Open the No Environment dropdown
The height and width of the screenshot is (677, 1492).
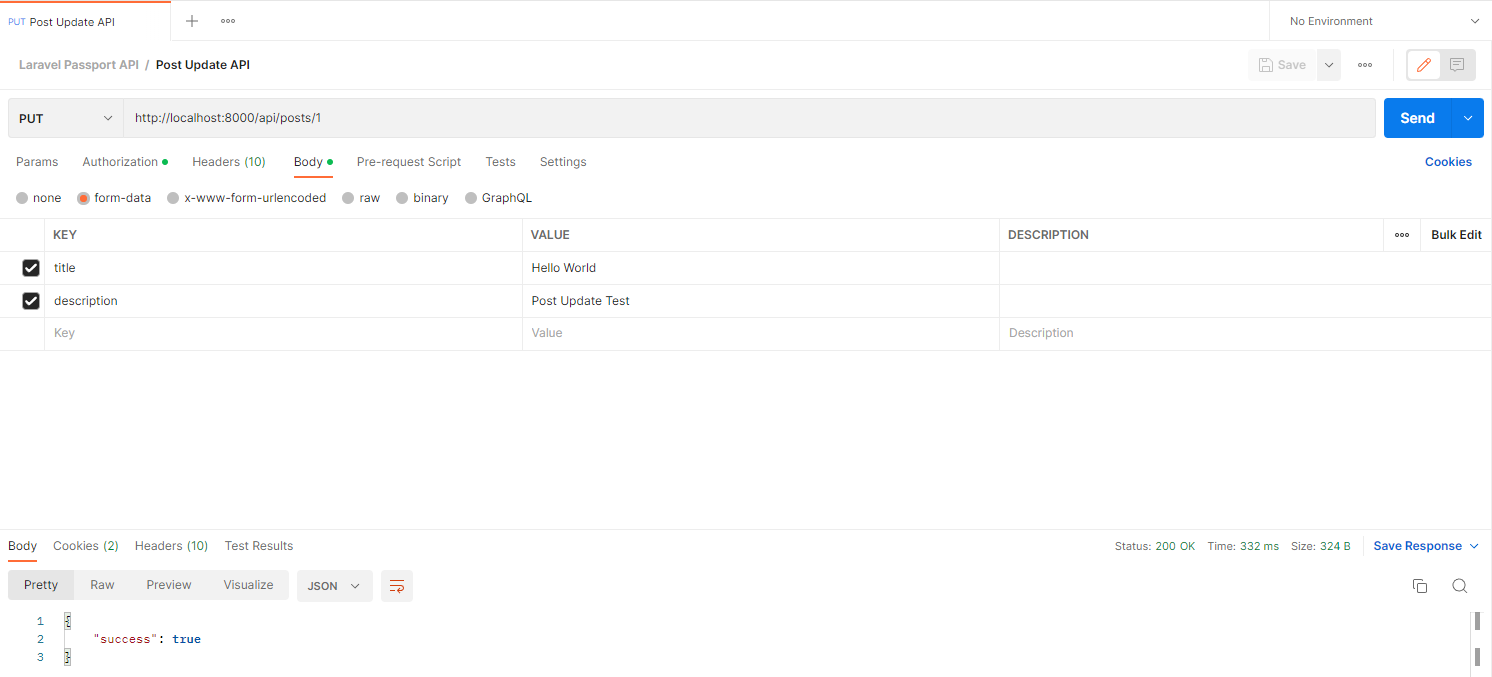point(1378,20)
